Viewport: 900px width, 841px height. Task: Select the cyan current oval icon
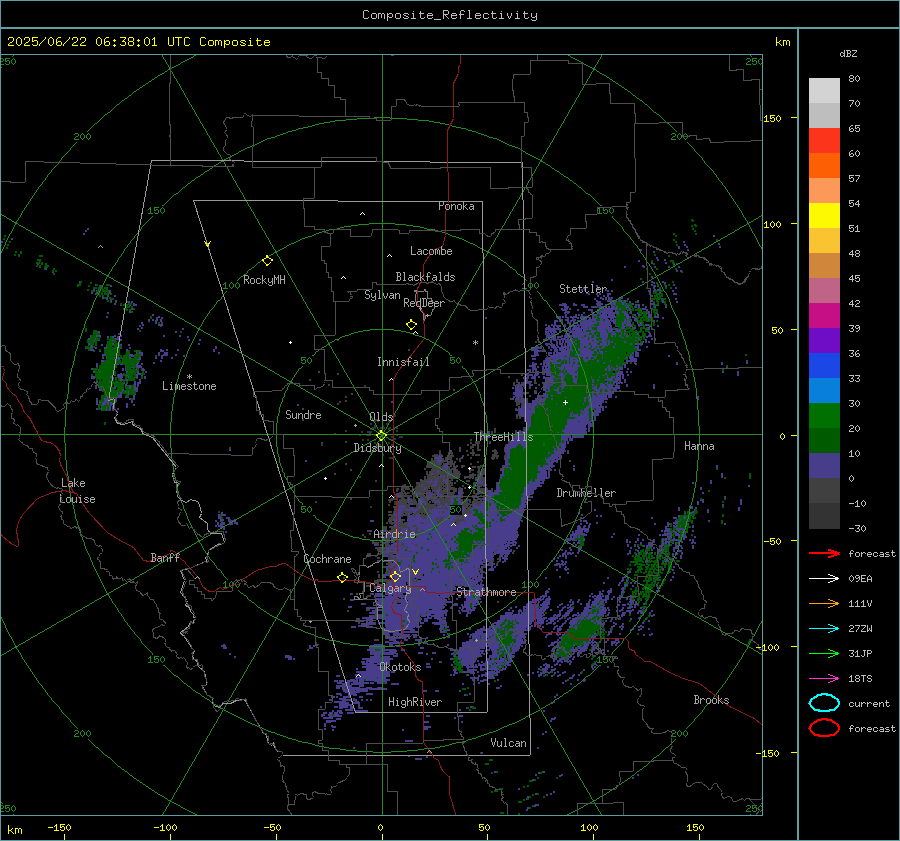click(824, 703)
